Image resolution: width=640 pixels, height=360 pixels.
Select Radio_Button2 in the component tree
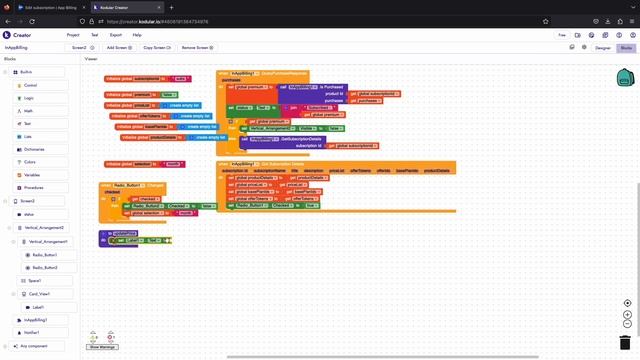[x=49, y=268]
